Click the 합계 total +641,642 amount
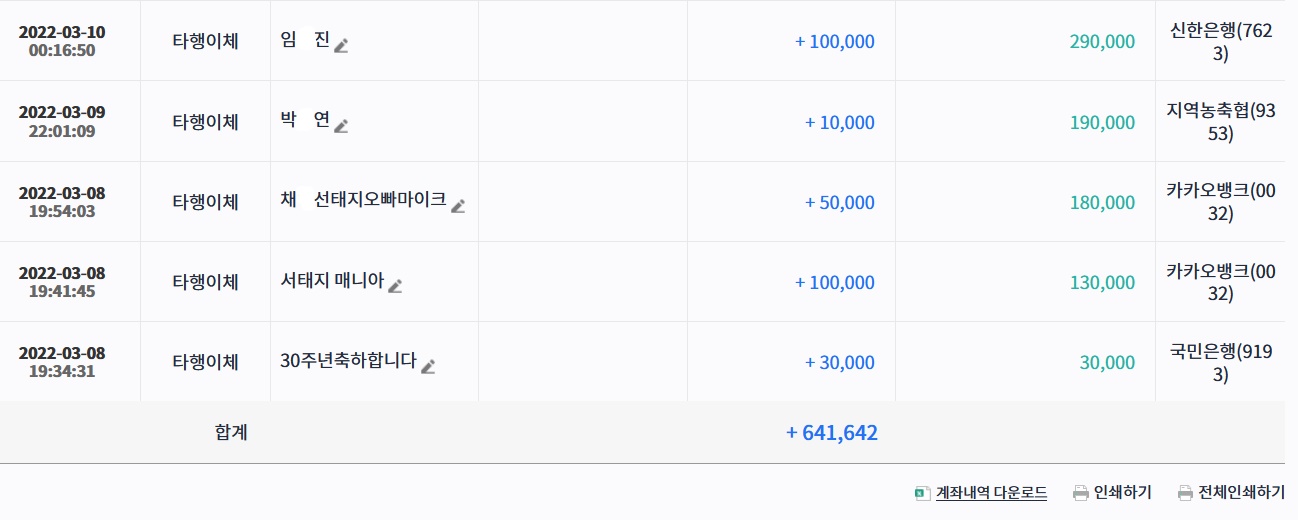Viewport: 1298px width, 520px height. 832,433
